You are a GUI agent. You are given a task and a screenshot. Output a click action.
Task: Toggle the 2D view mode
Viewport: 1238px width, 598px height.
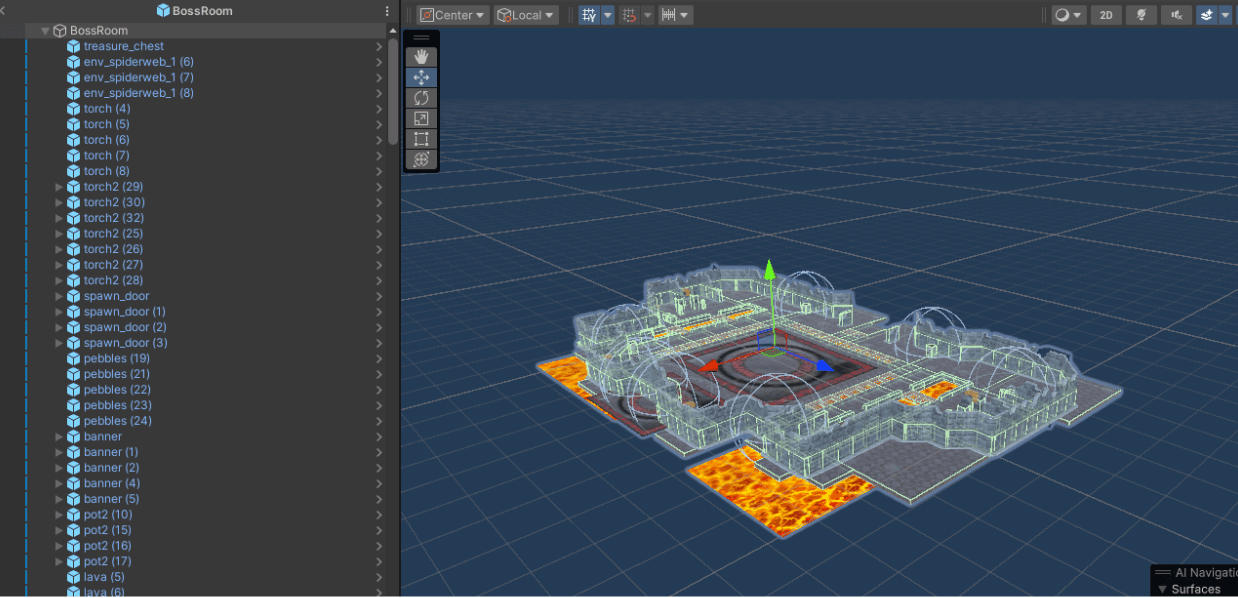[1105, 15]
